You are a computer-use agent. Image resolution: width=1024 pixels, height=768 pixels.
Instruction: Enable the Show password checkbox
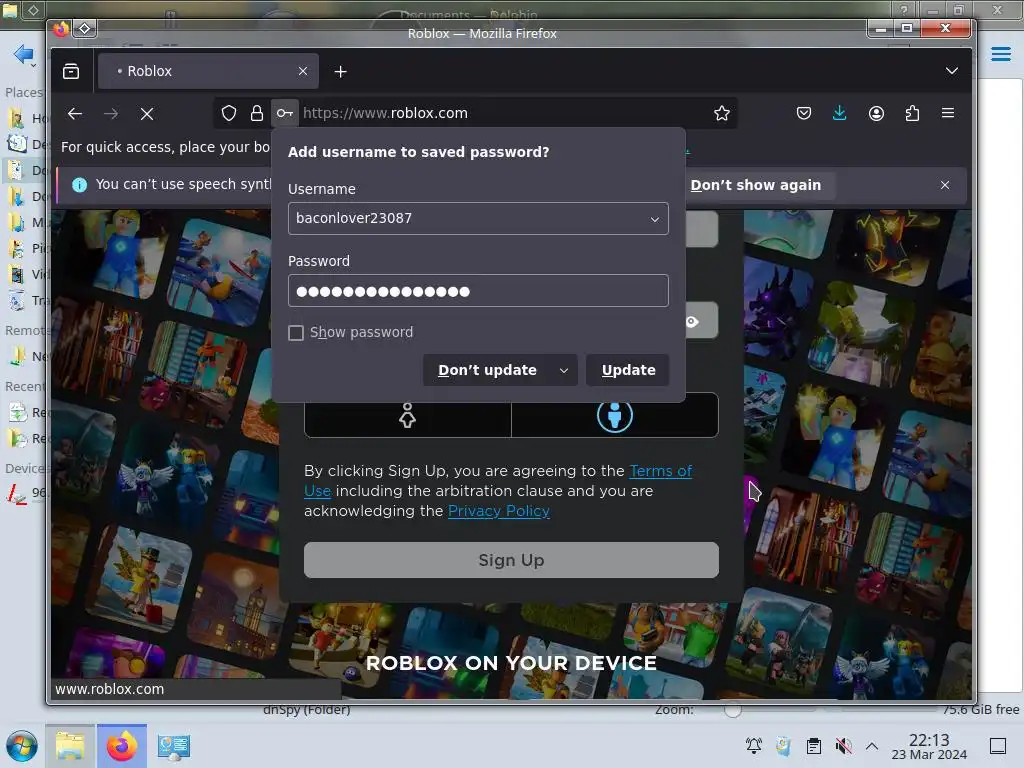pos(296,333)
